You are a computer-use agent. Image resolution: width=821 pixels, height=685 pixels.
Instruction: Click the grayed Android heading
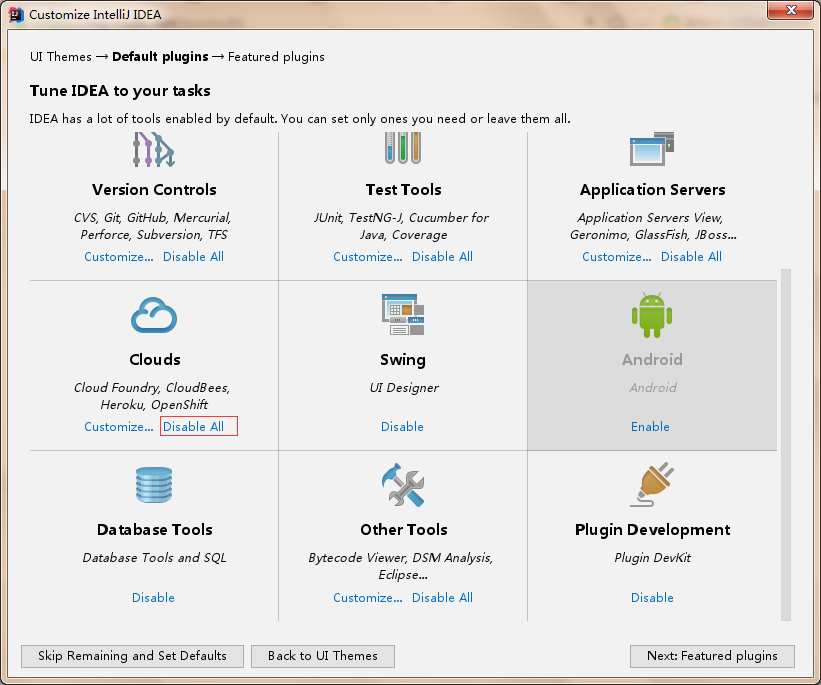652,360
